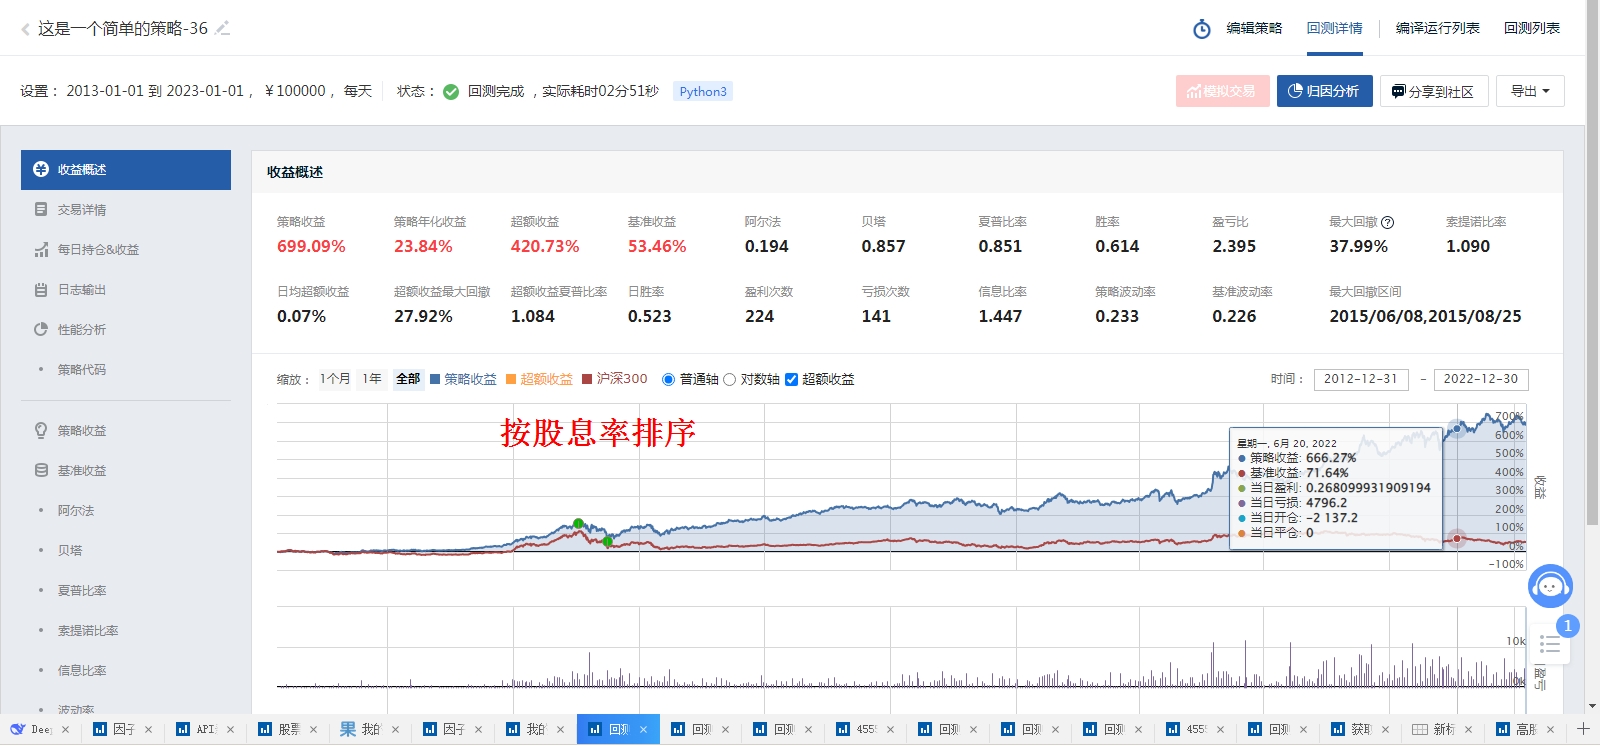Image resolution: width=1600 pixels, height=746 pixels.
Task: Toggle the blue 策略收益 legend swatch
Action: tap(435, 379)
